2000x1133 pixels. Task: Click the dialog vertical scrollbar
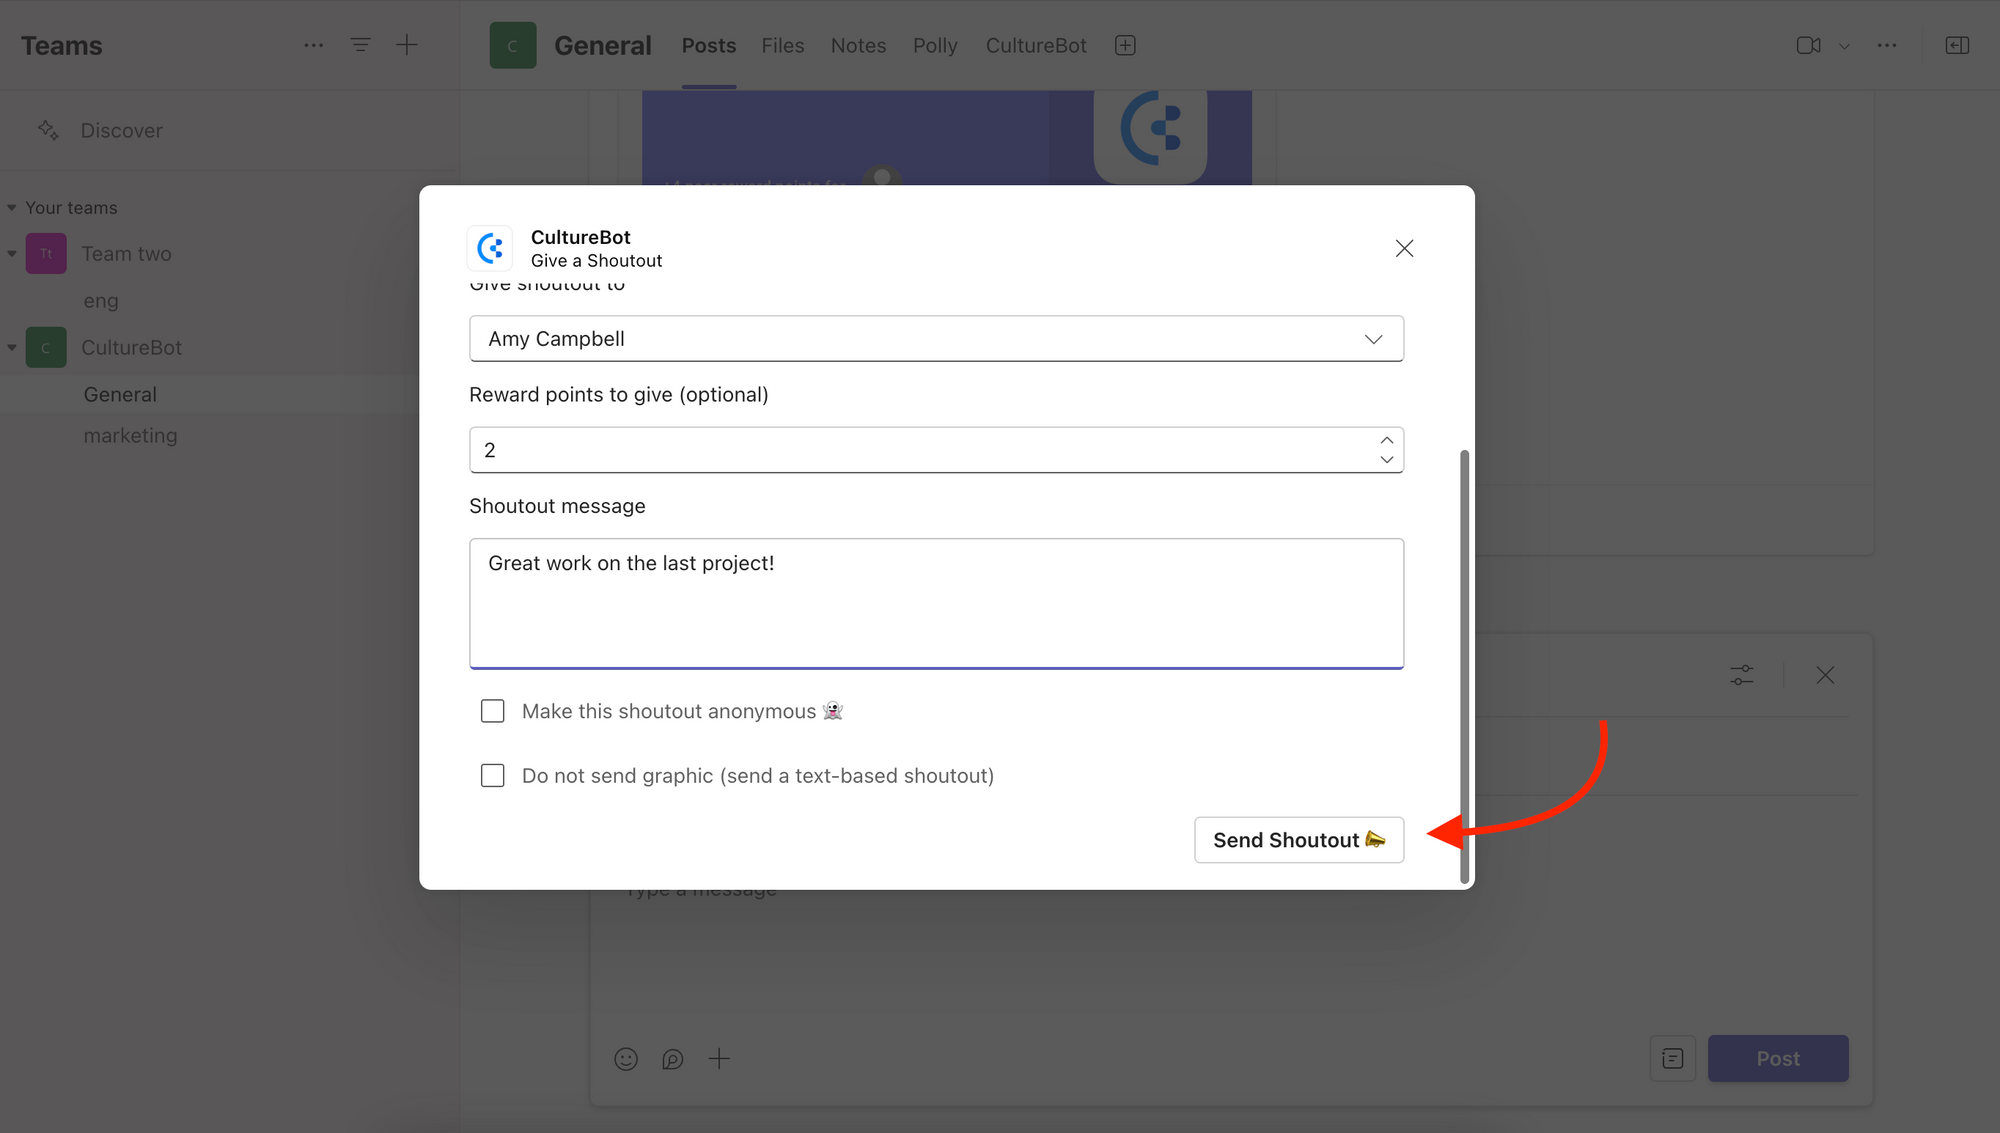[x=1465, y=666]
